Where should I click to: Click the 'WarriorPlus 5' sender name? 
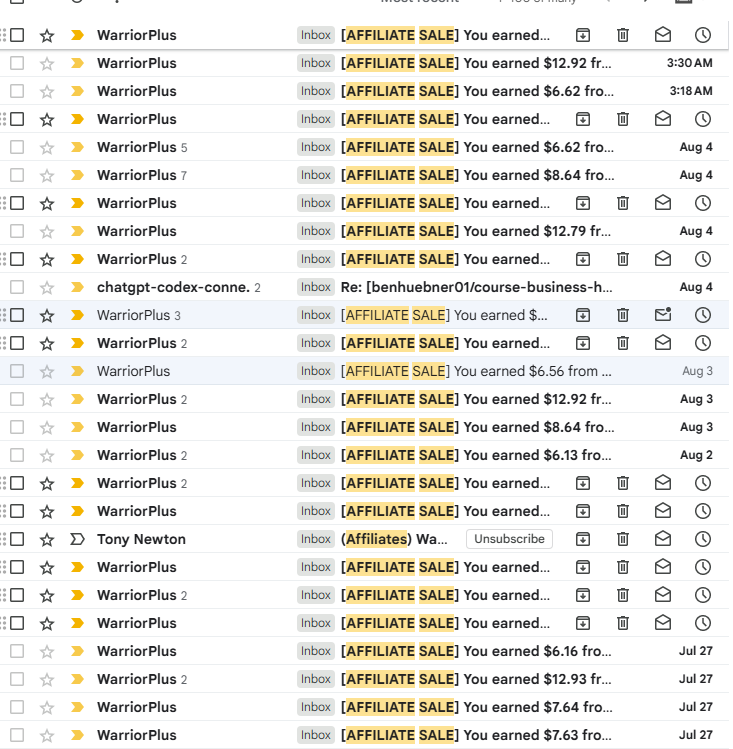(142, 147)
